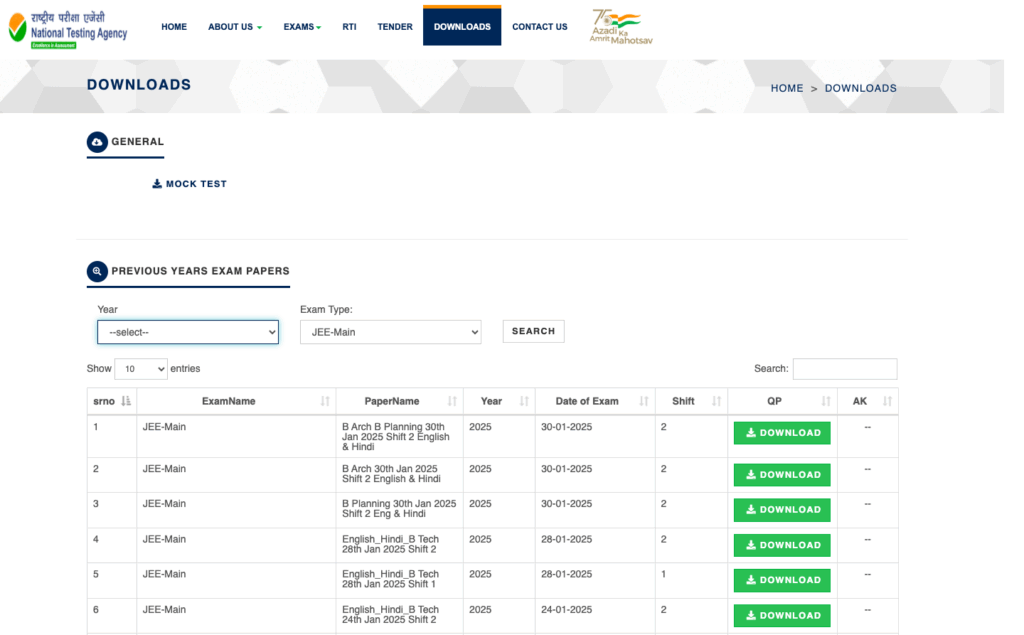Click the General section cloud icon
Image resolution: width=1024 pixels, height=635 pixels.
click(97, 142)
